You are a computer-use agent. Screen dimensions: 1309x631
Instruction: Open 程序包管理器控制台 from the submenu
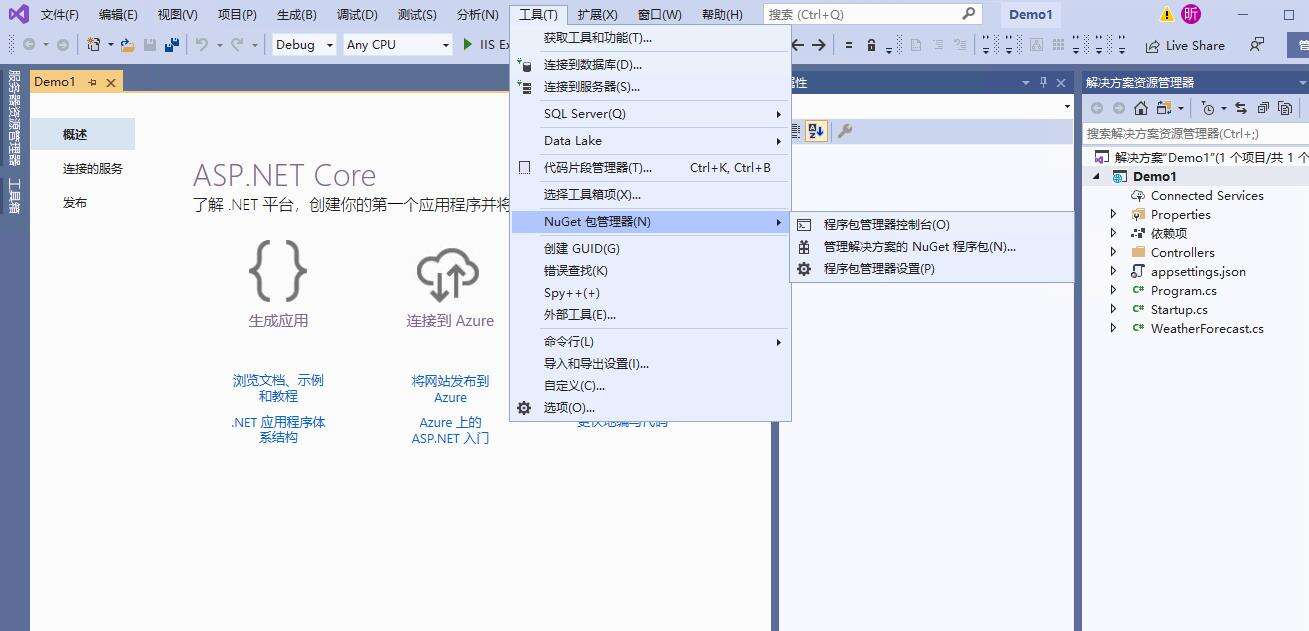click(x=886, y=225)
